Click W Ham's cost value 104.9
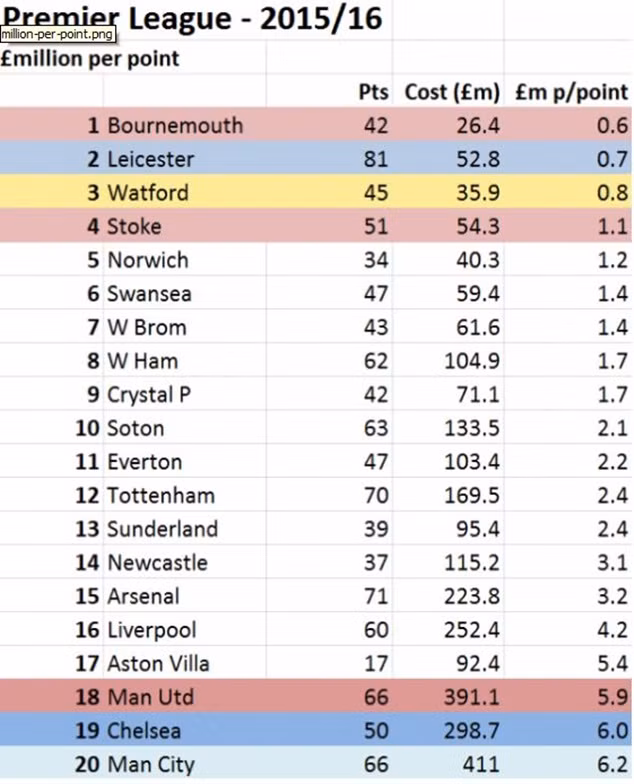This screenshot has width=634, height=784. [x=472, y=360]
